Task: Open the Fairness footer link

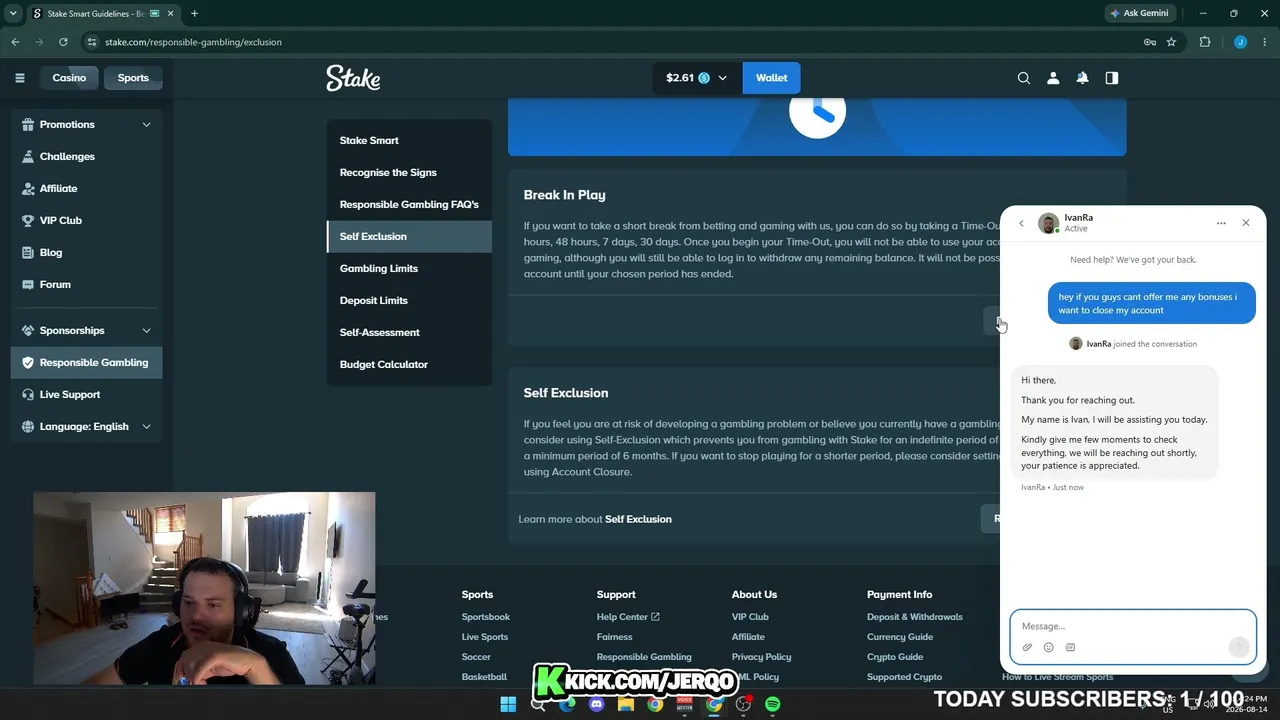Action: tap(614, 637)
